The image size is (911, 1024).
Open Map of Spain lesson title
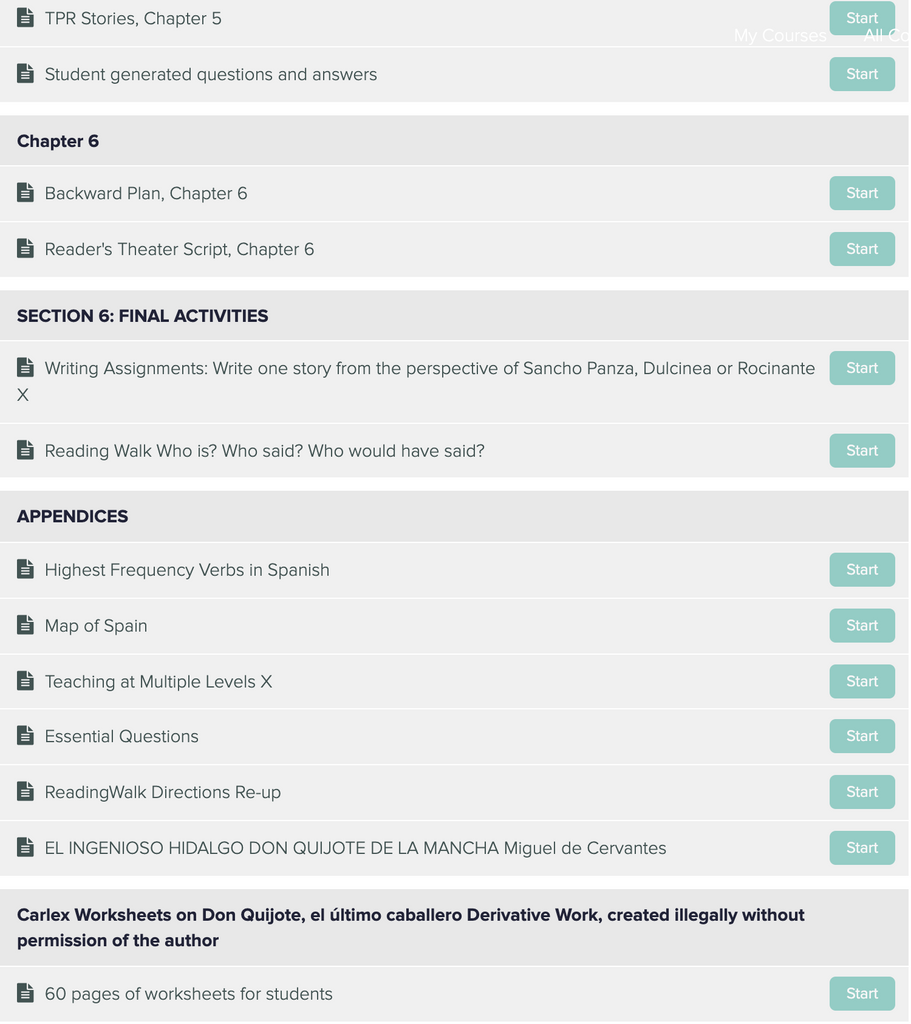pyautogui.click(x=96, y=626)
